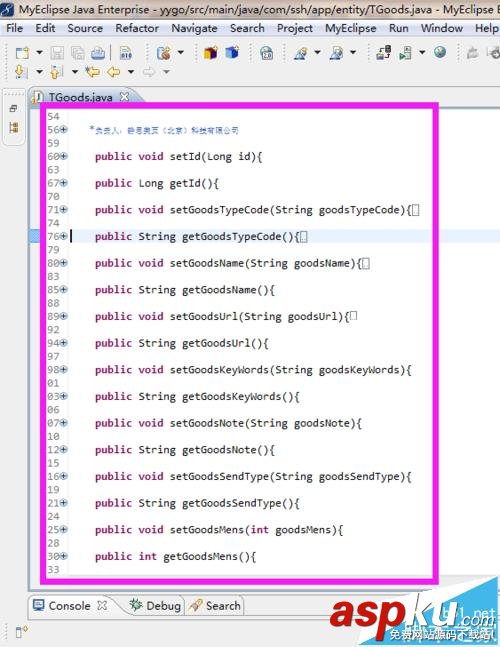Click the server deployment toolbar icon
500x647 pixels.
[x=384, y=53]
